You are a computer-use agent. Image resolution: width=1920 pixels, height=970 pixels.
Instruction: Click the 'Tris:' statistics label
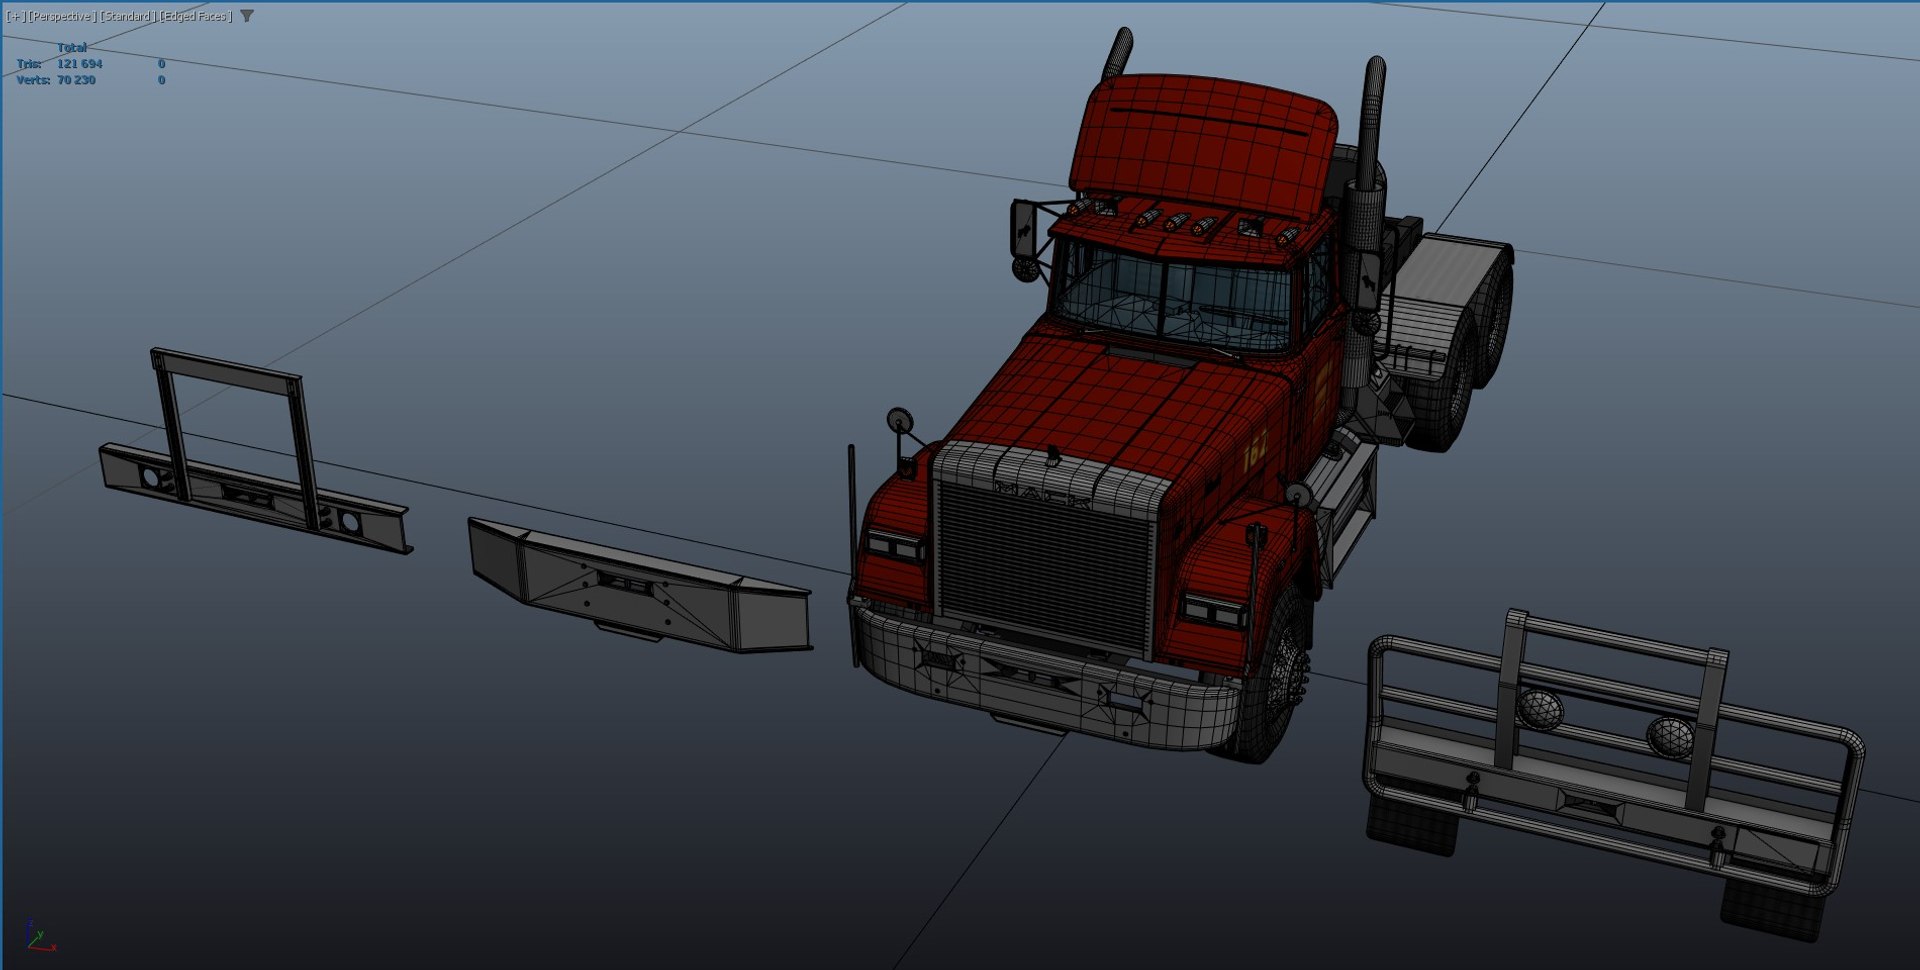[29, 63]
